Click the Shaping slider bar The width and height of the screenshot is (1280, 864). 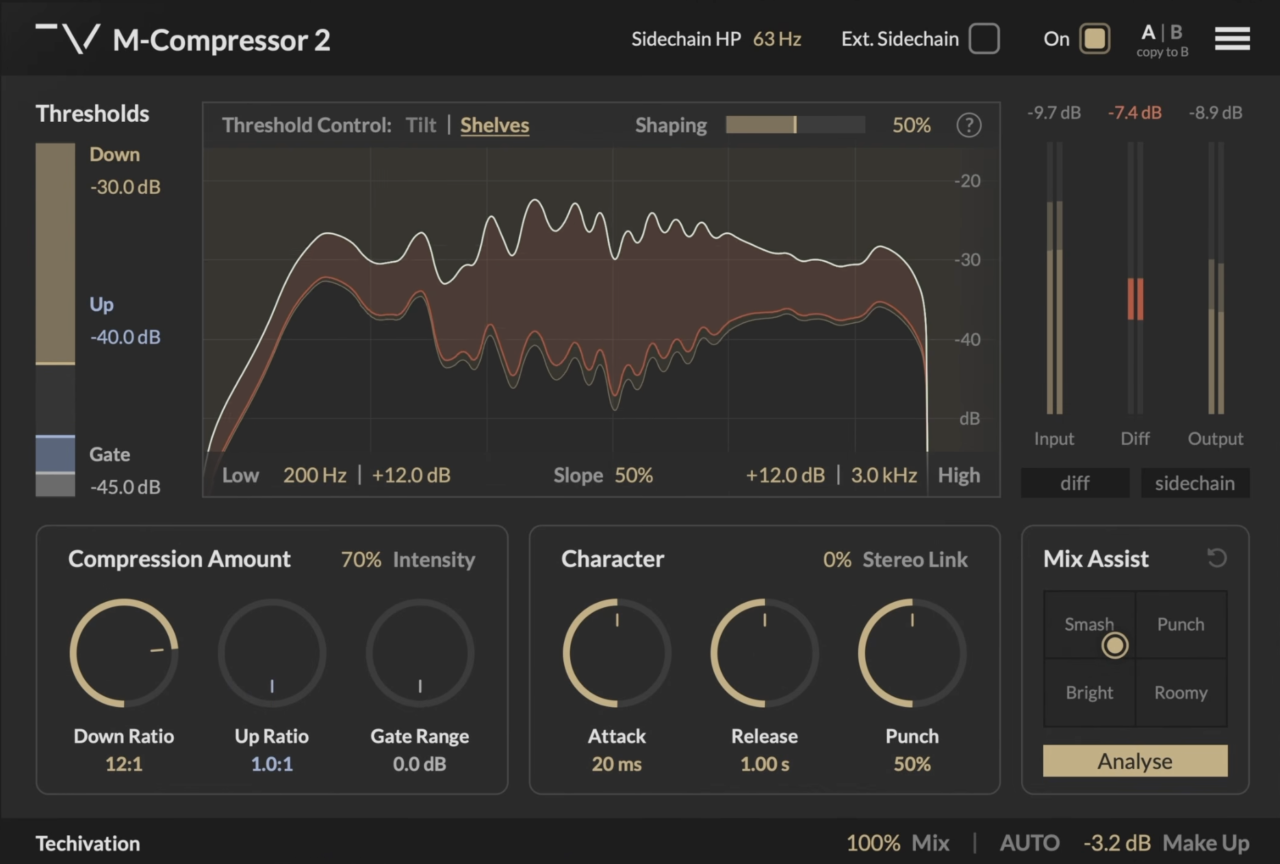[x=795, y=125]
